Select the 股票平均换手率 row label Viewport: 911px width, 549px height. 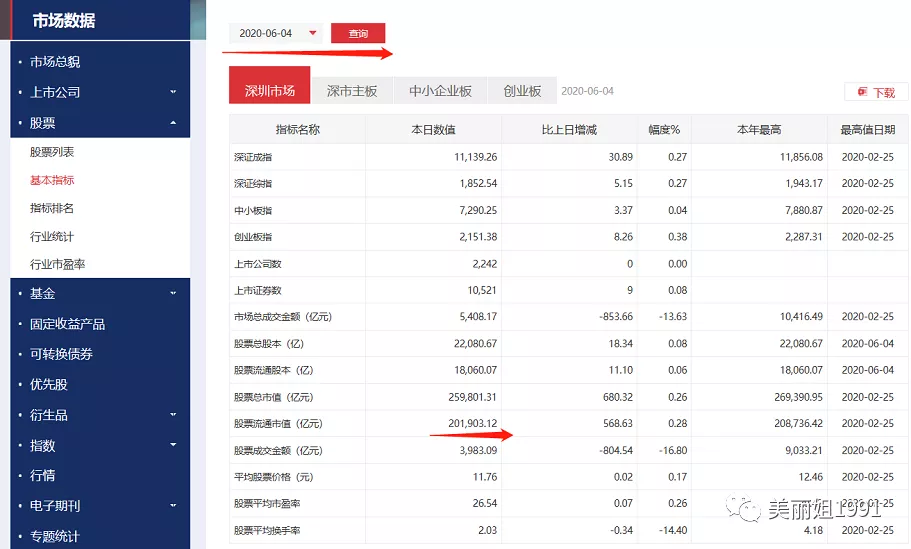point(267,530)
